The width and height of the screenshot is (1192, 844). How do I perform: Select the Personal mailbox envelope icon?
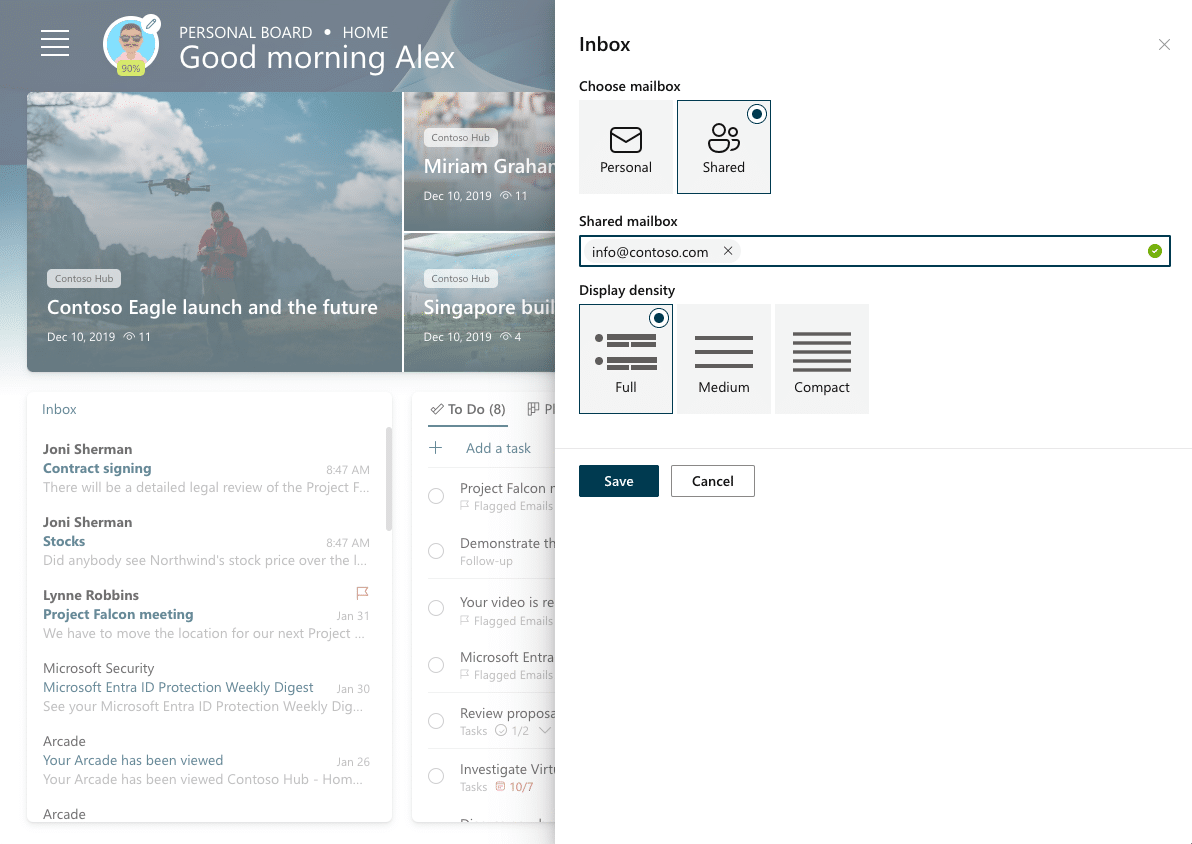tap(625, 140)
